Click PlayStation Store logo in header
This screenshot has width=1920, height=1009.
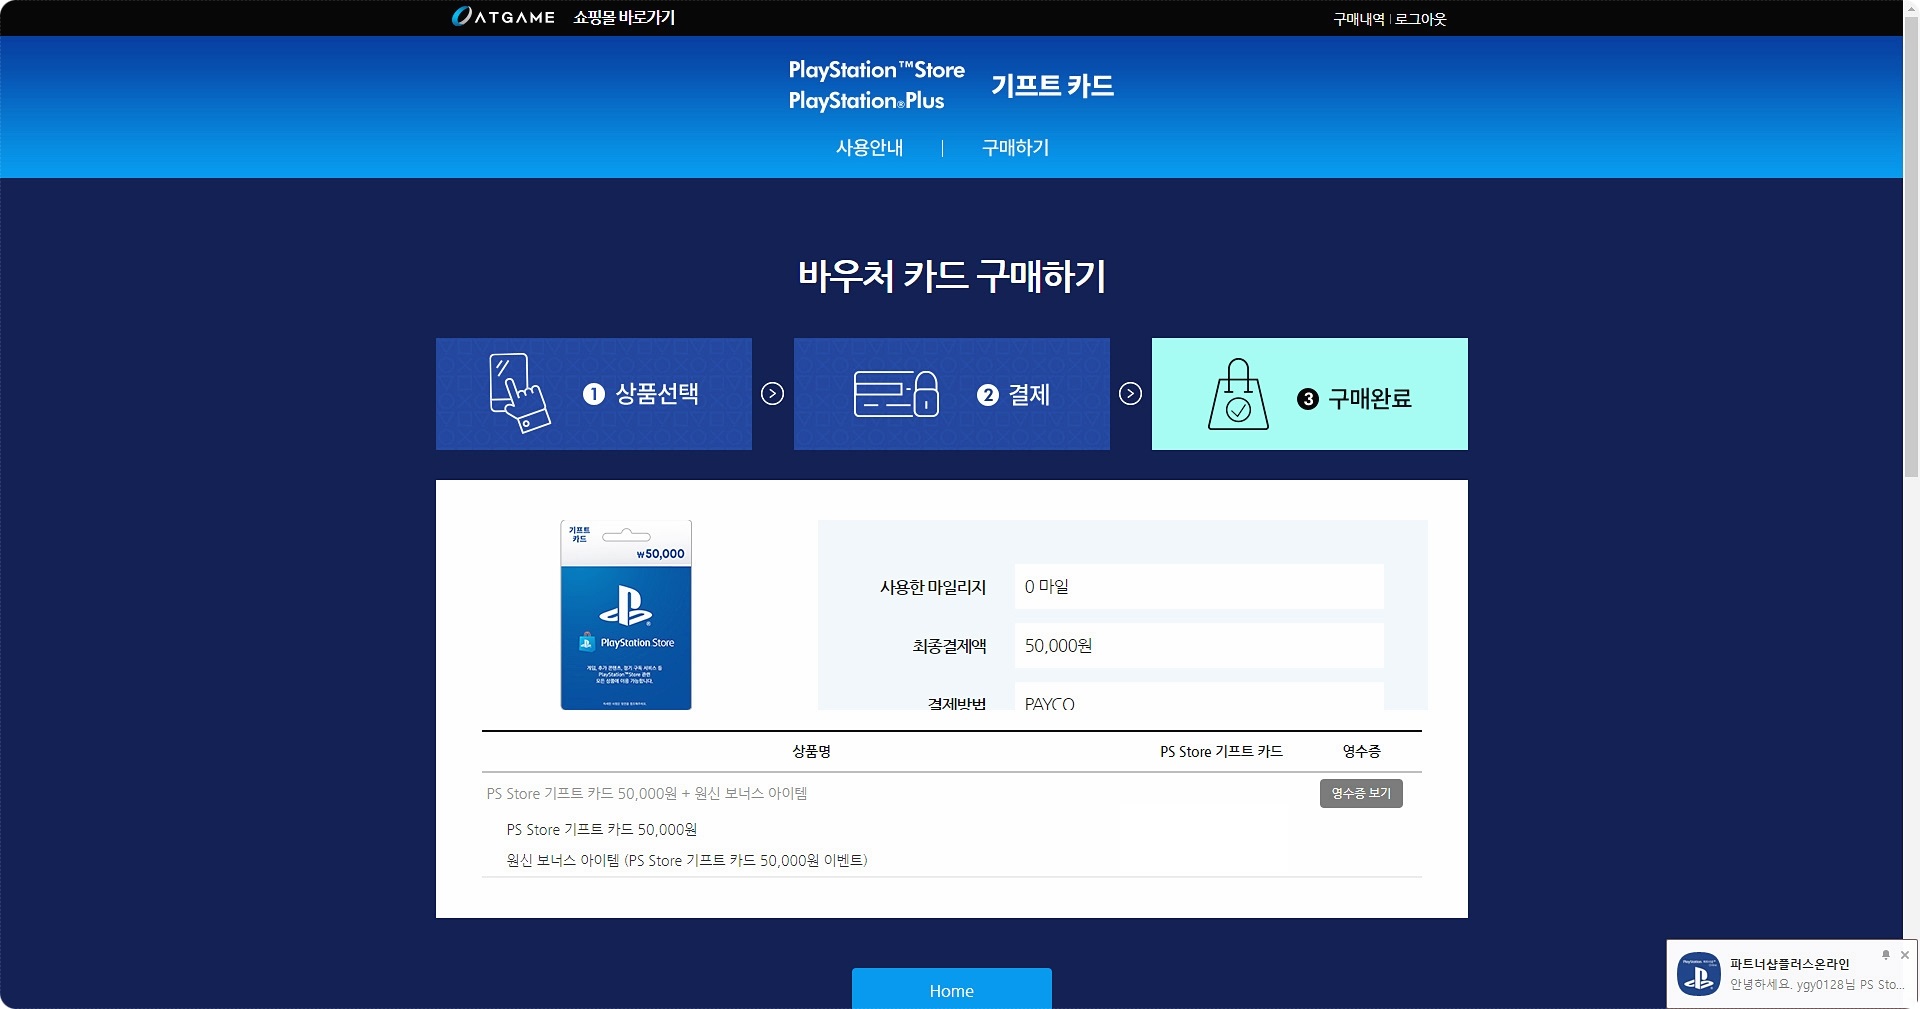(876, 70)
